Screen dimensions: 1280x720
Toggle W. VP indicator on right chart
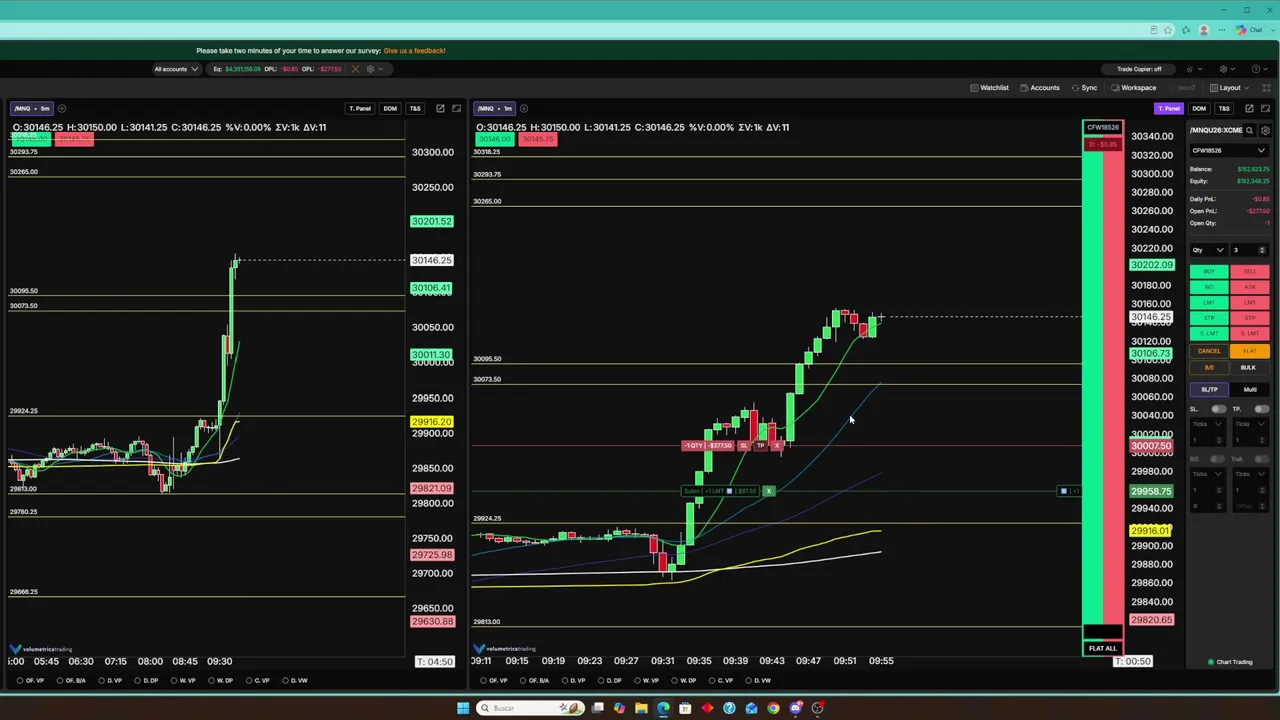(646, 680)
